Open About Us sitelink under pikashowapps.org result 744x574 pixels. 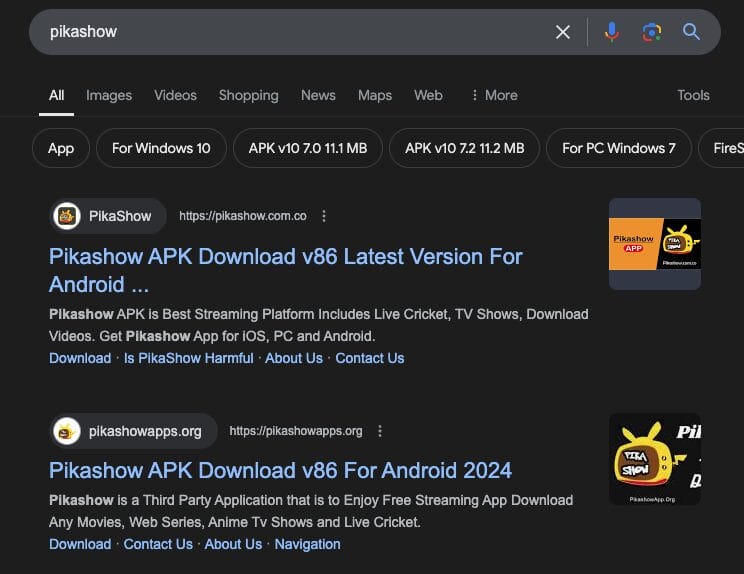click(233, 544)
